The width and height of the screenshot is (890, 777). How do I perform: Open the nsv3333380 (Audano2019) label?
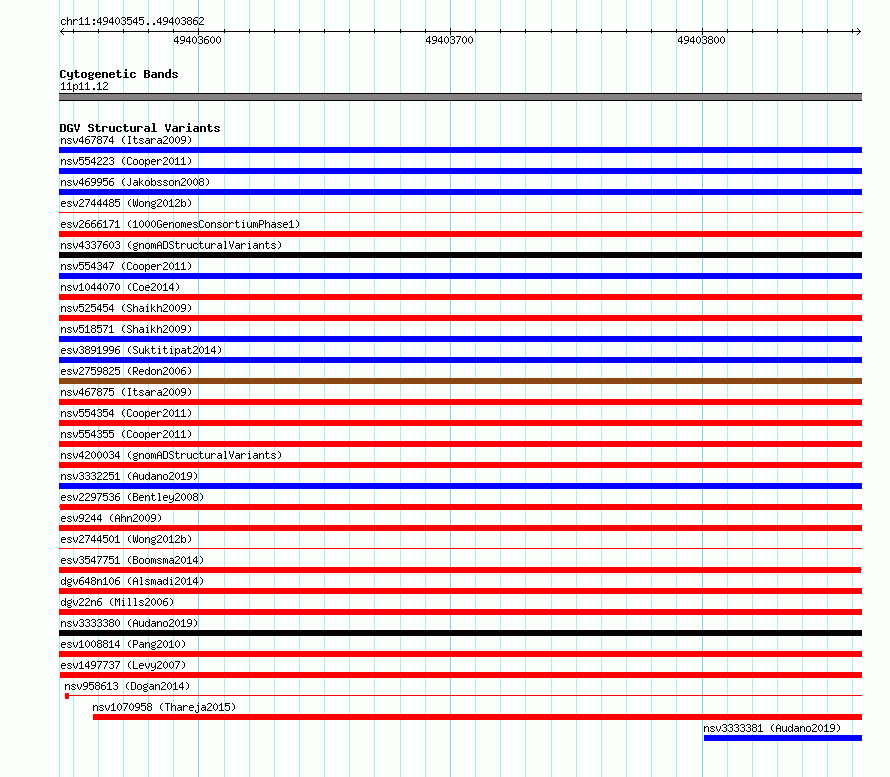tap(129, 623)
